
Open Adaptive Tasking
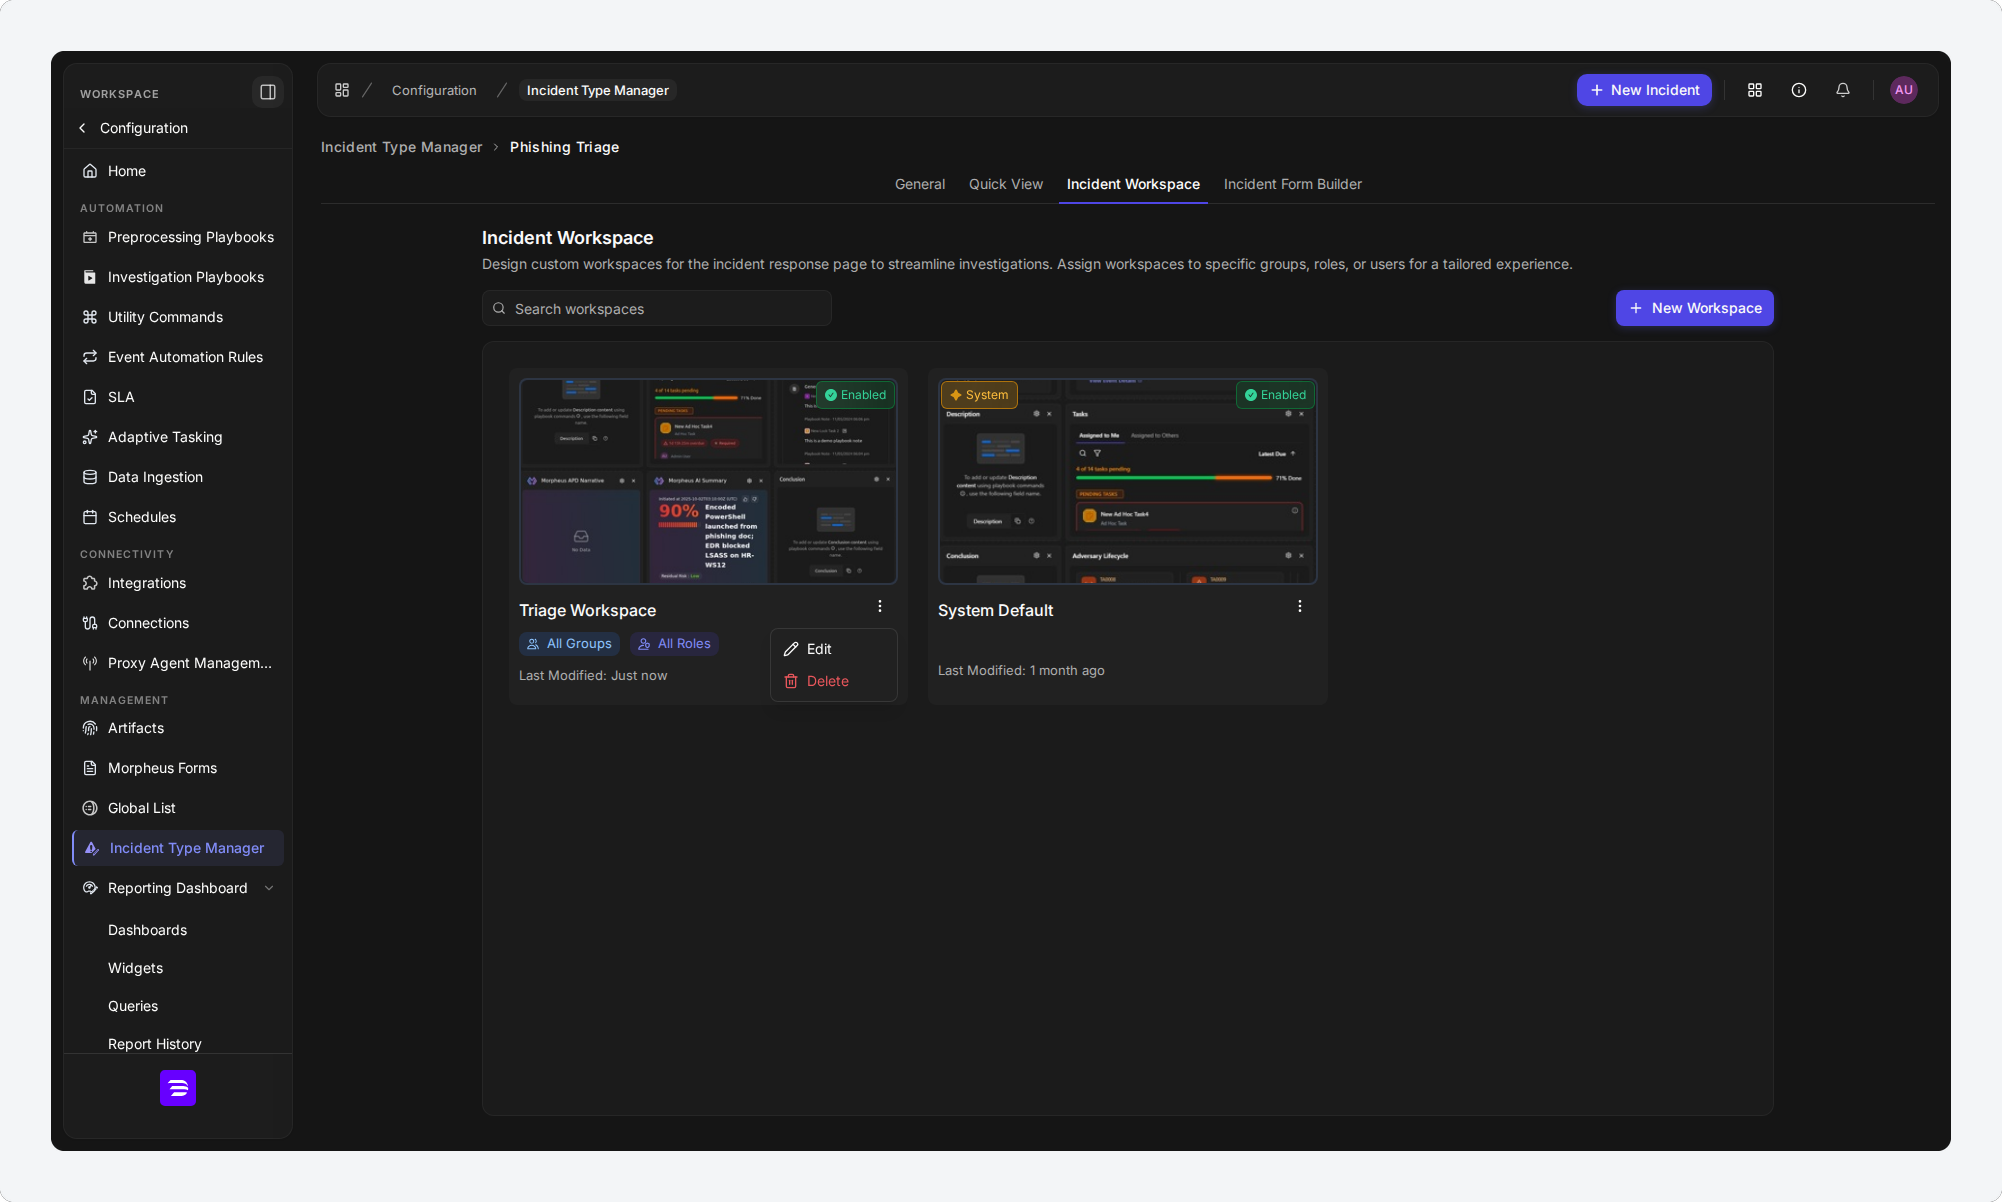point(178,437)
